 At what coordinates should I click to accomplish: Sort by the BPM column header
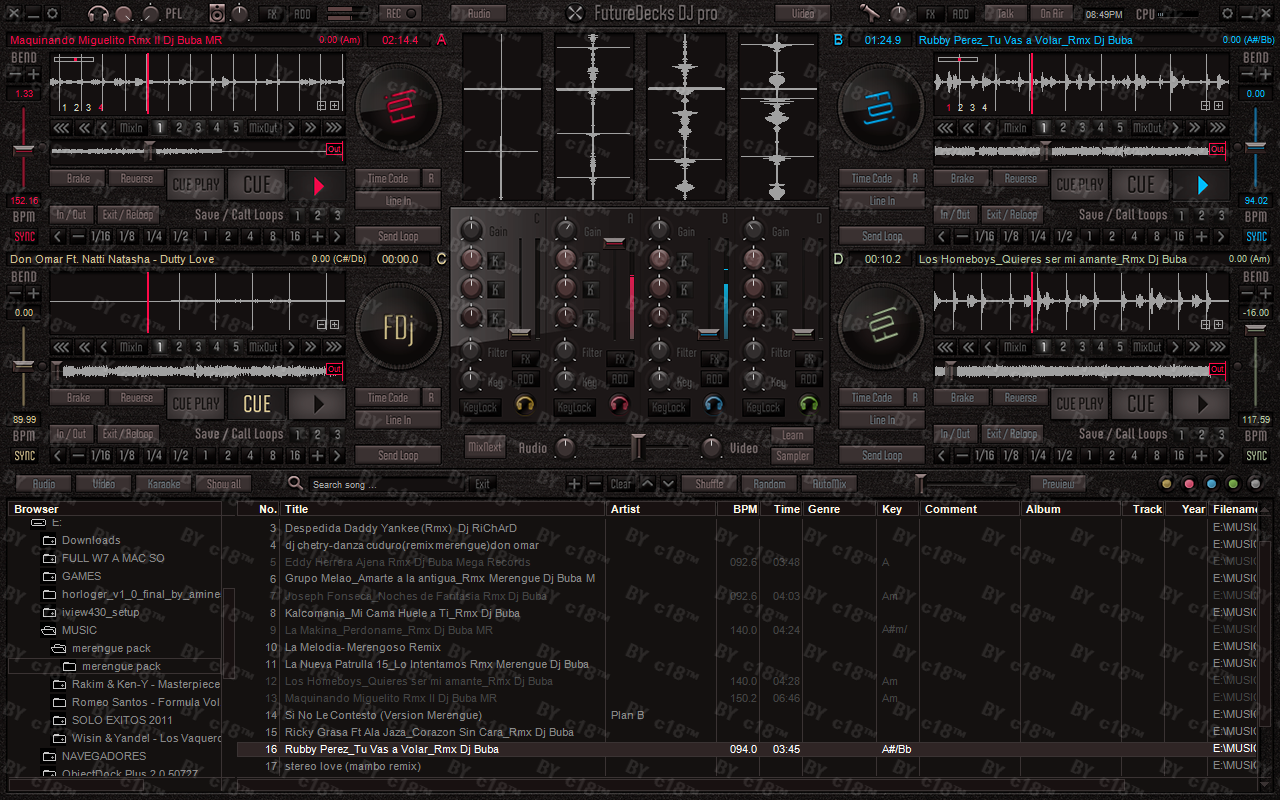pos(738,509)
